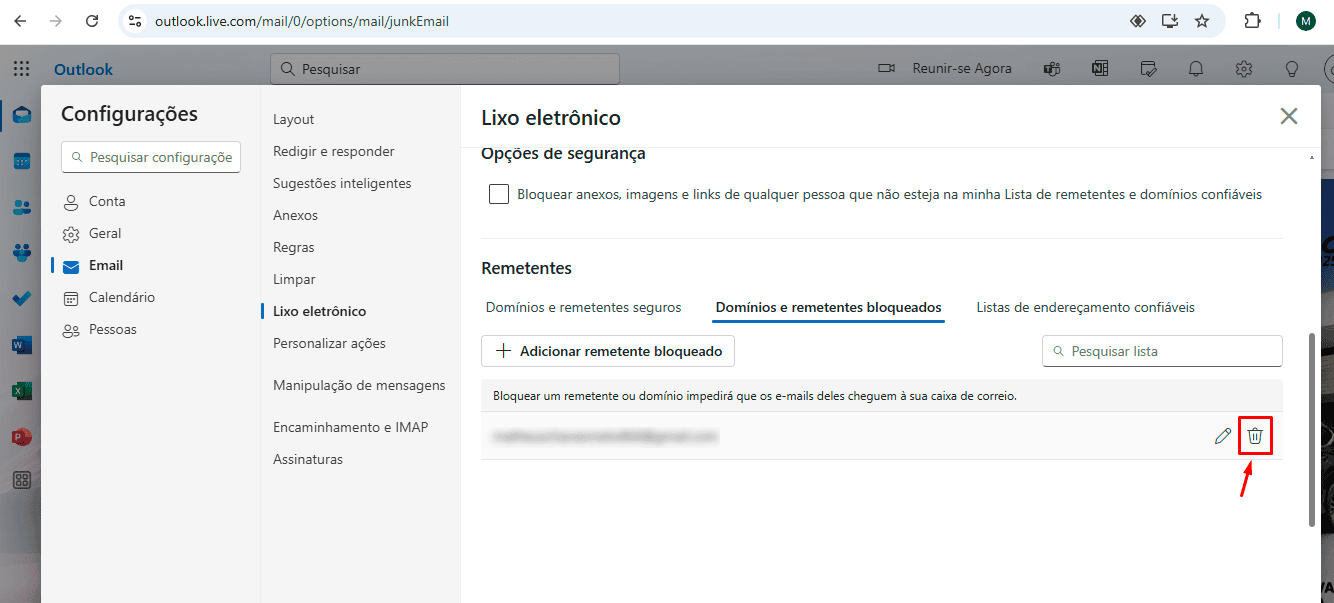Click Reunir-se Agora video button
The height and width of the screenshot is (603, 1334).
pos(945,69)
